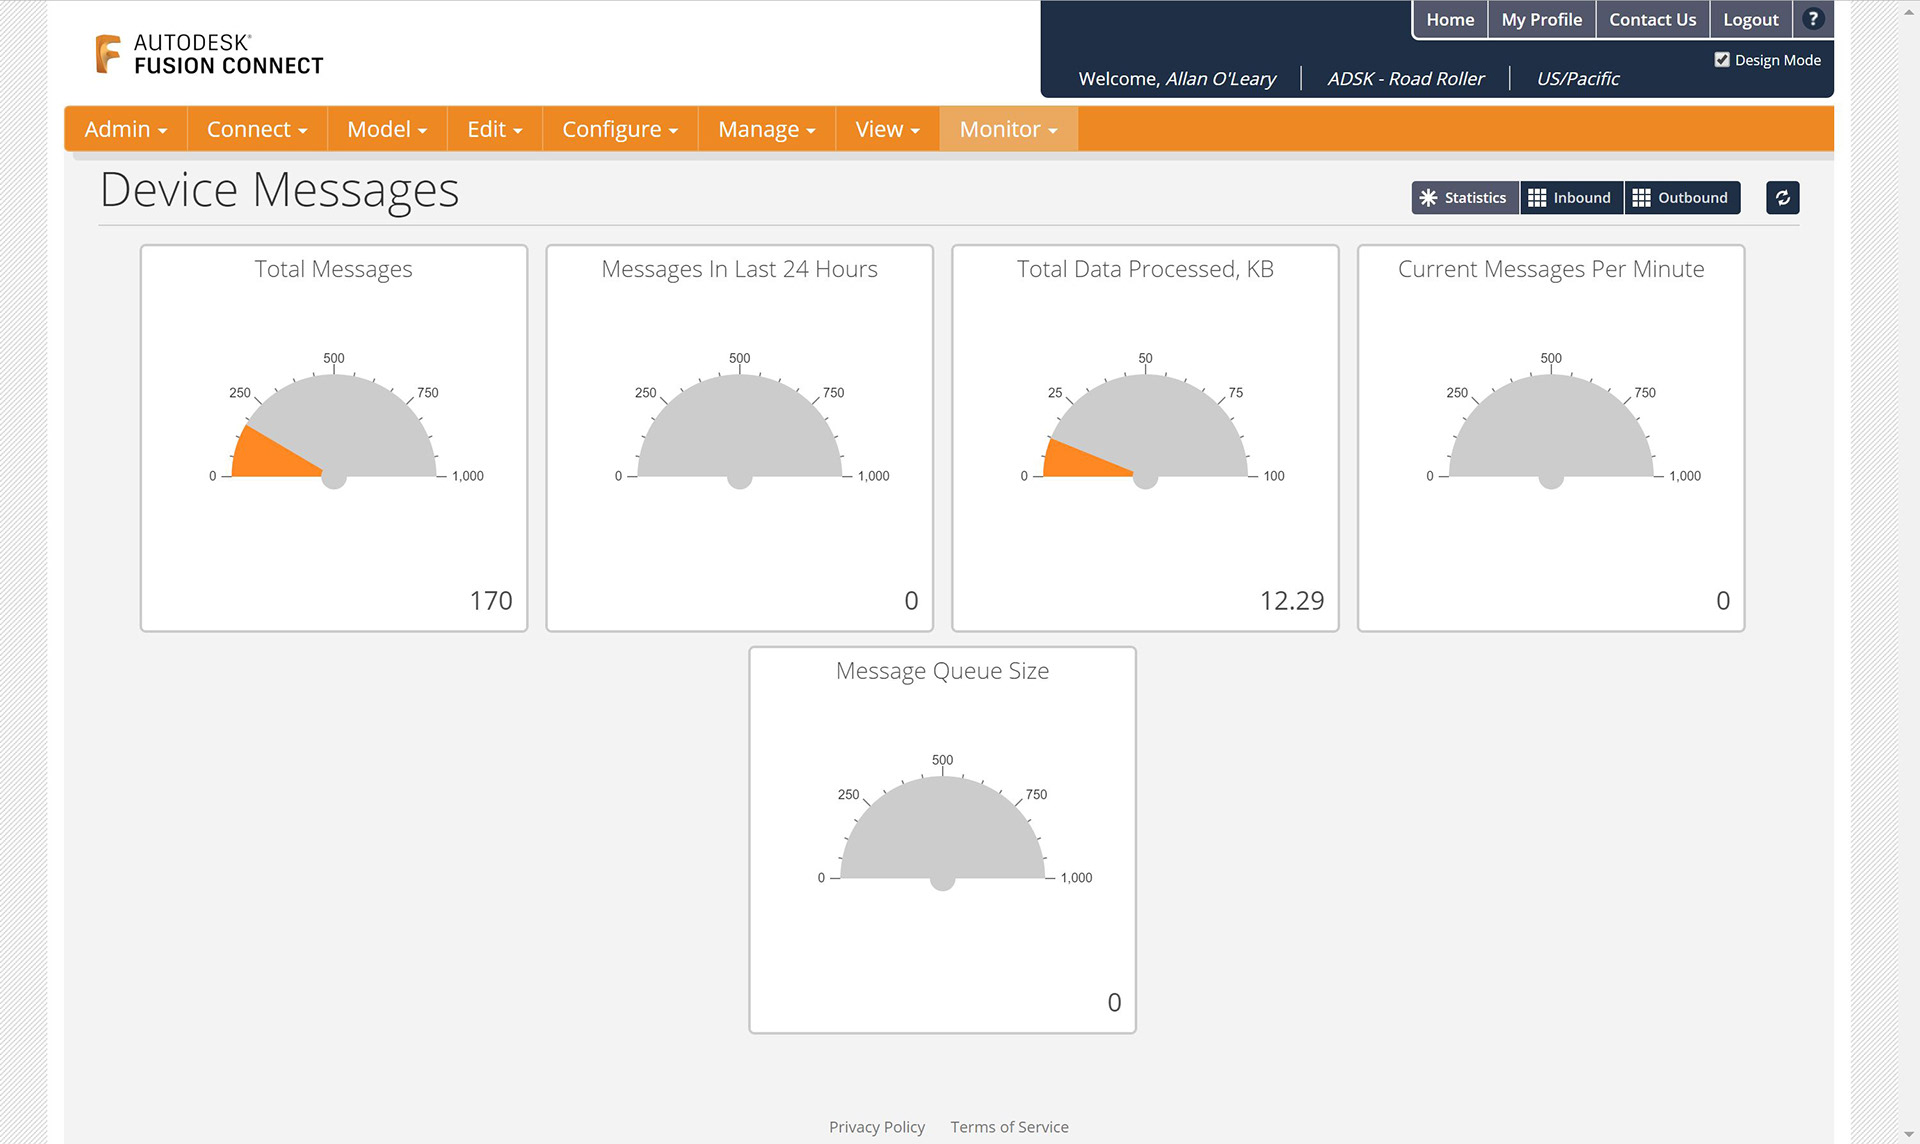
Task: Open My Profile
Action: (x=1541, y=20)
